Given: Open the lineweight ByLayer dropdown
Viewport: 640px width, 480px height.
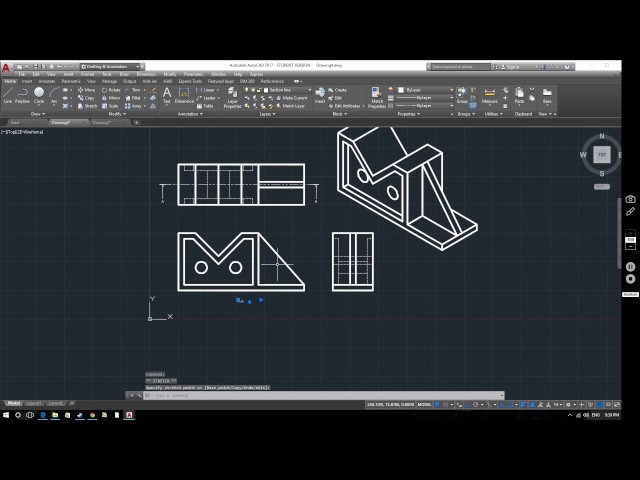Looking at the screenshot, I should [x=425, y=98].
